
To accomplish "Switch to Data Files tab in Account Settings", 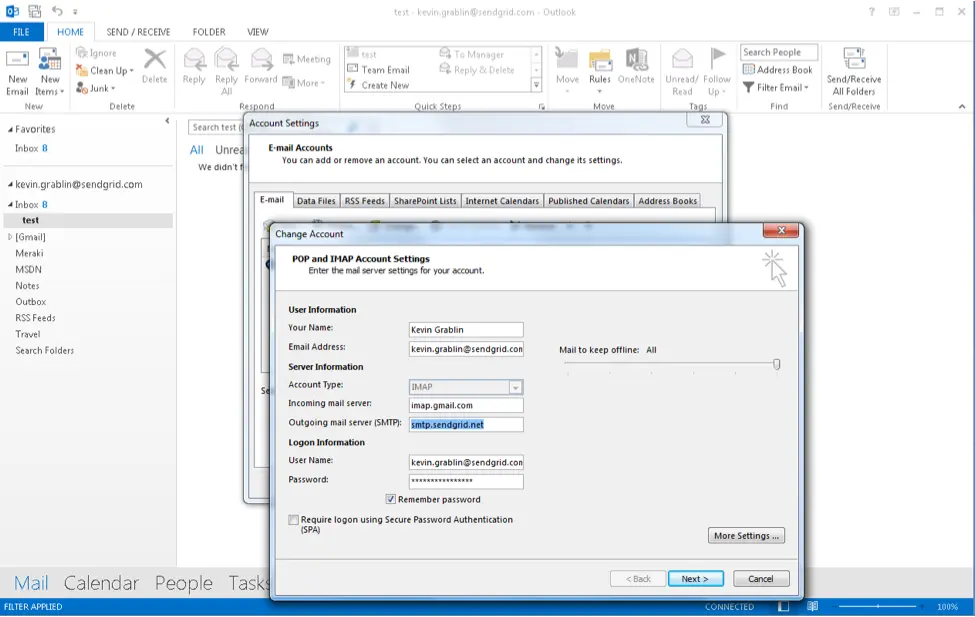I will 316,201.
